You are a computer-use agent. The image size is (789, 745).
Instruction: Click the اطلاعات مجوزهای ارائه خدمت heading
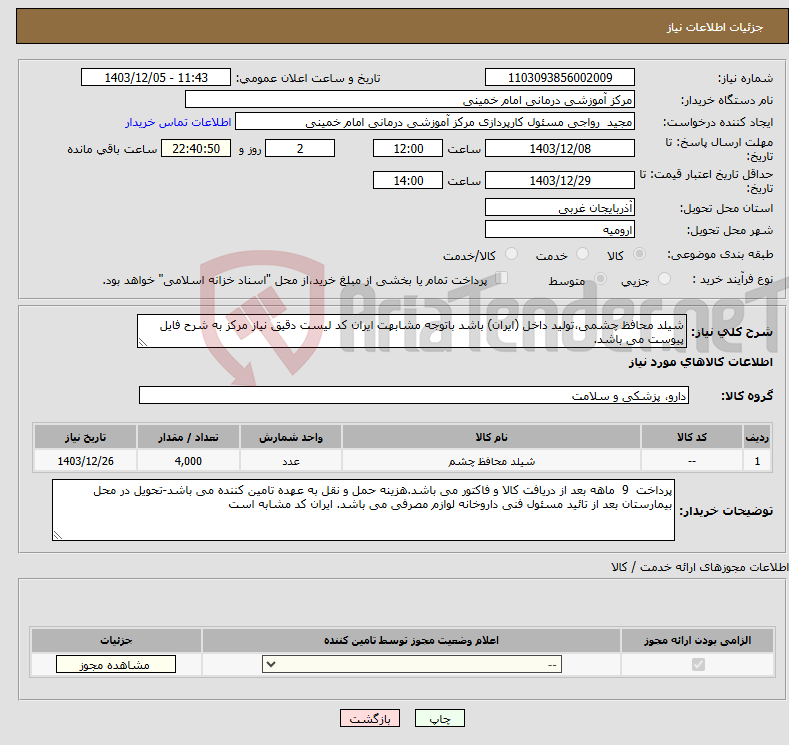click(x=700, y=567)
